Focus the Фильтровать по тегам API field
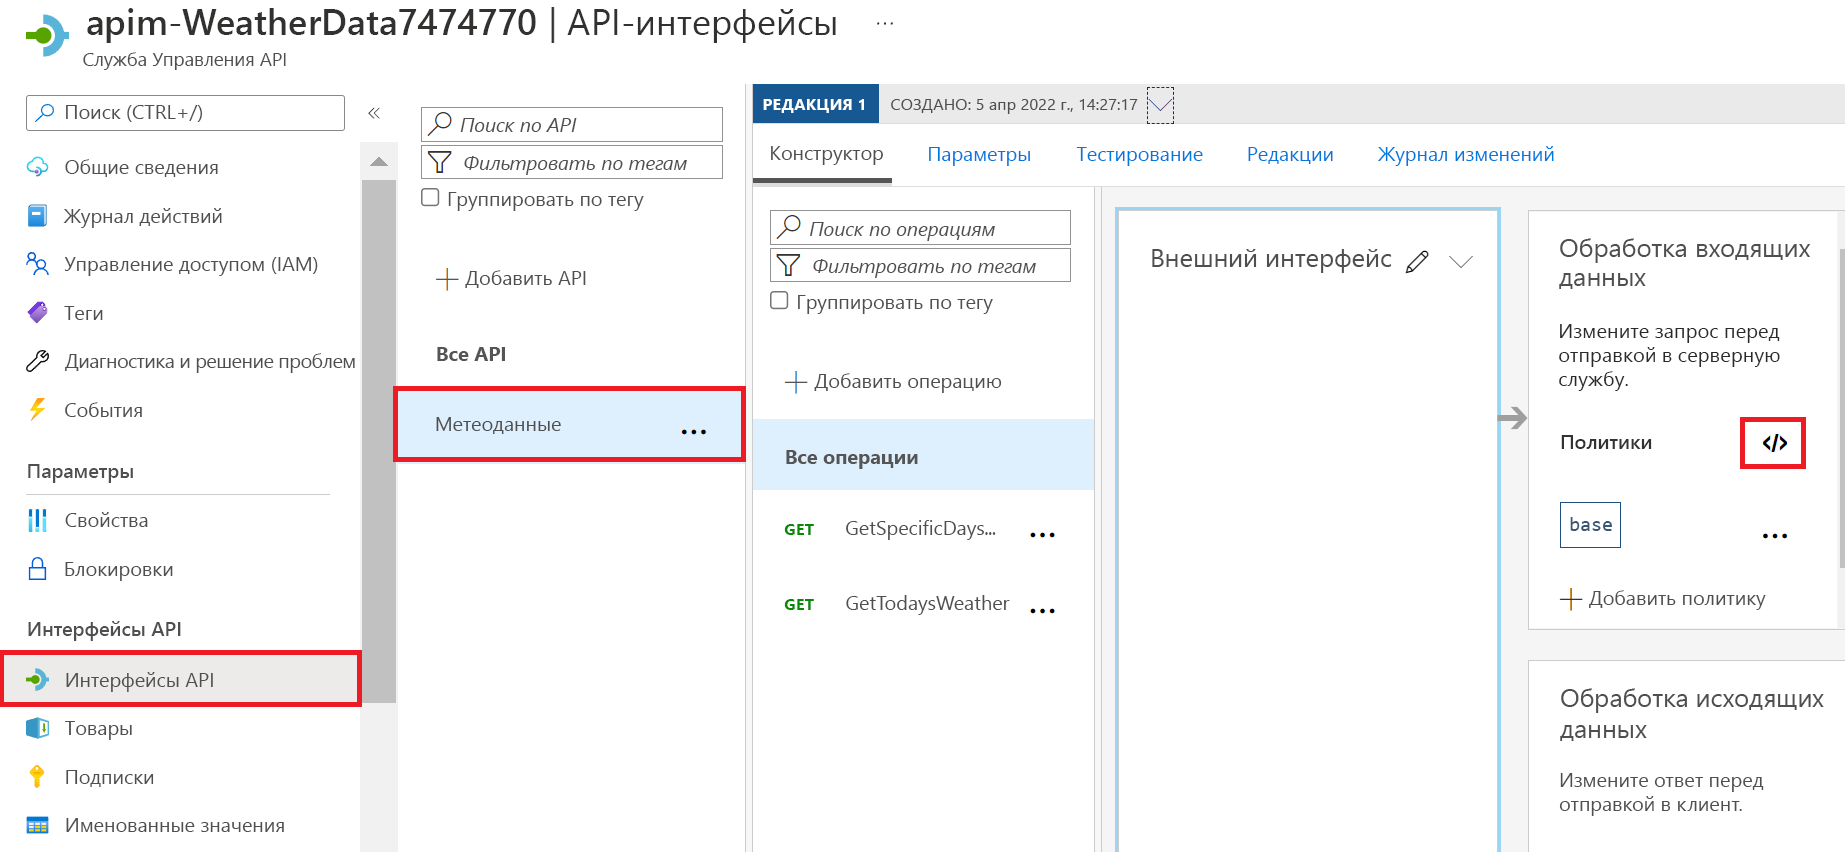 pos(572,162)
